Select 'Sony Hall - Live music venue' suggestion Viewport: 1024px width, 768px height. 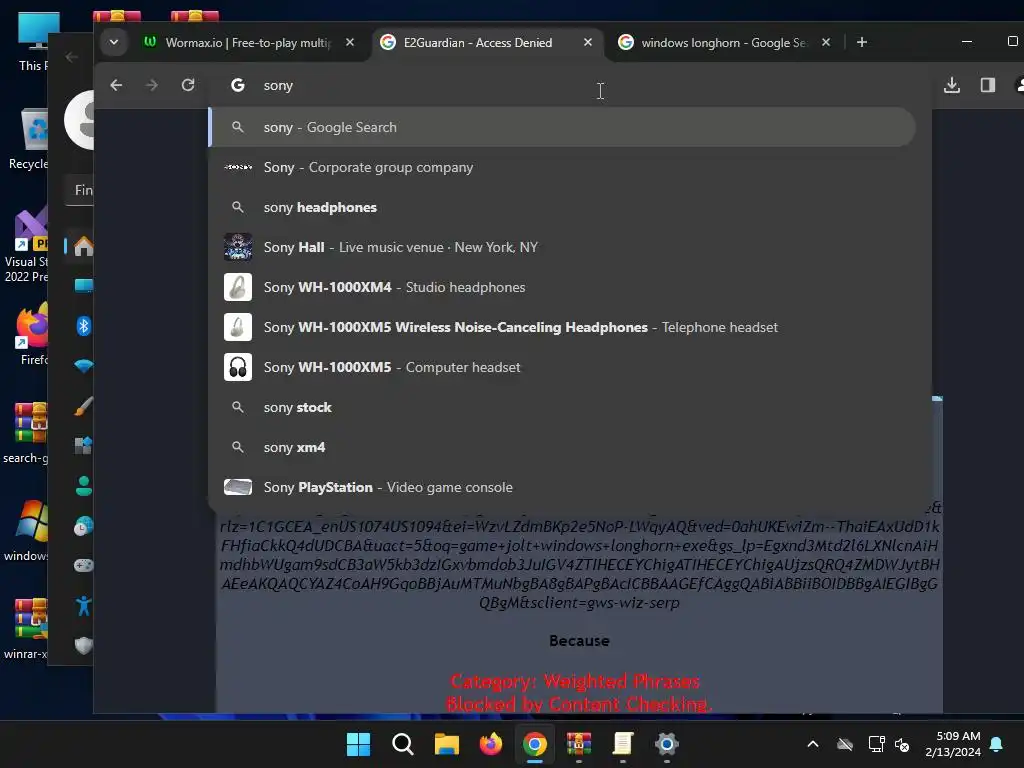pyautogui.click(x=562, y=247)
